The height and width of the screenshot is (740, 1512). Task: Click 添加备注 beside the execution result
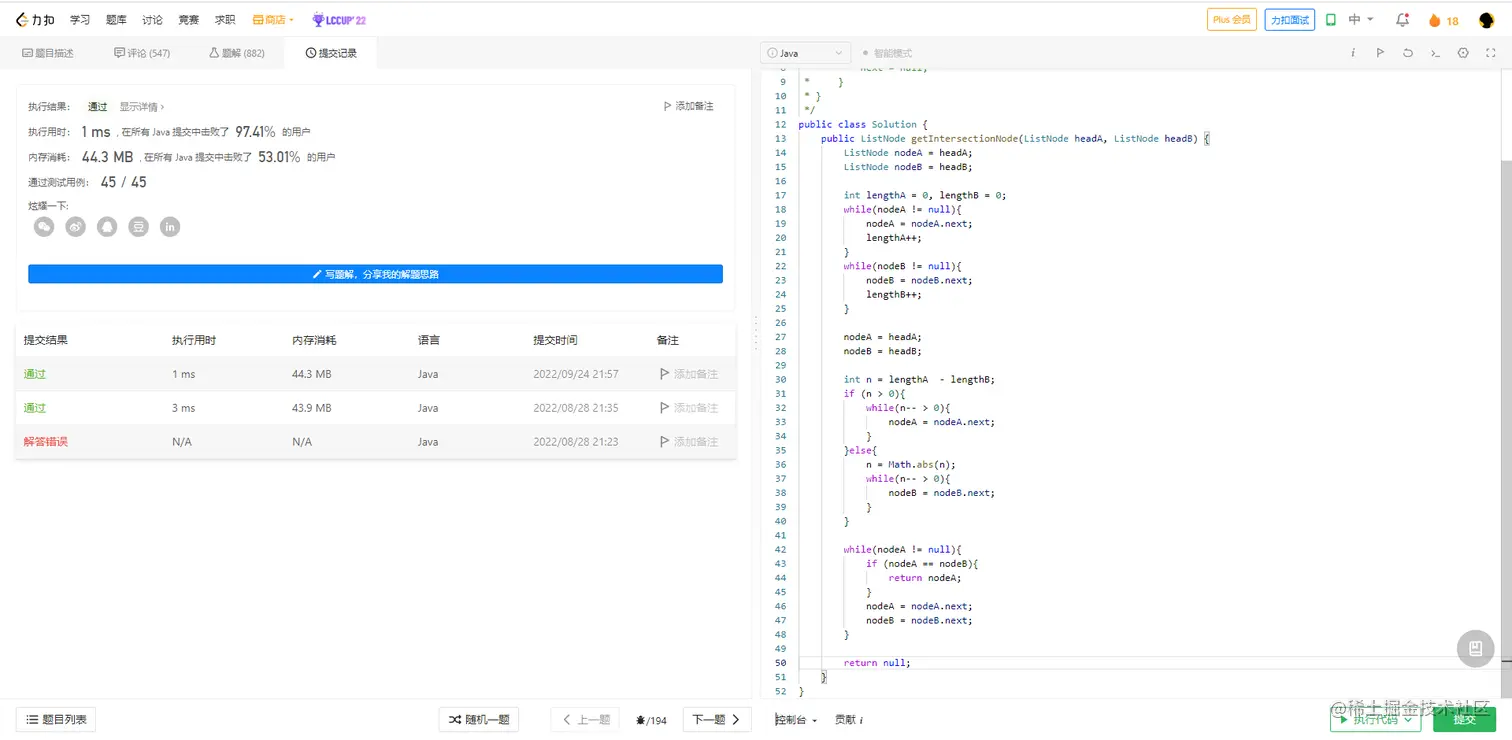point(689,106)
